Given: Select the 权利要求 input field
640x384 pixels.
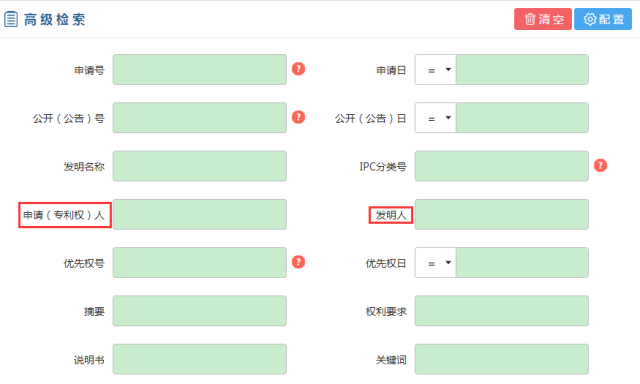Looking at the screenshot, I should pos(502,311).
